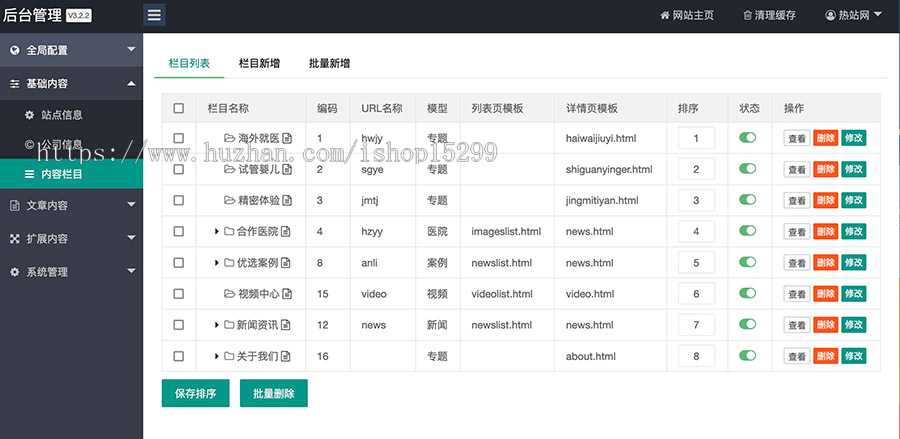Click the 排序 field for 关于我们
This screenshot has width=900, height=439.
click(x=696, y=356)
